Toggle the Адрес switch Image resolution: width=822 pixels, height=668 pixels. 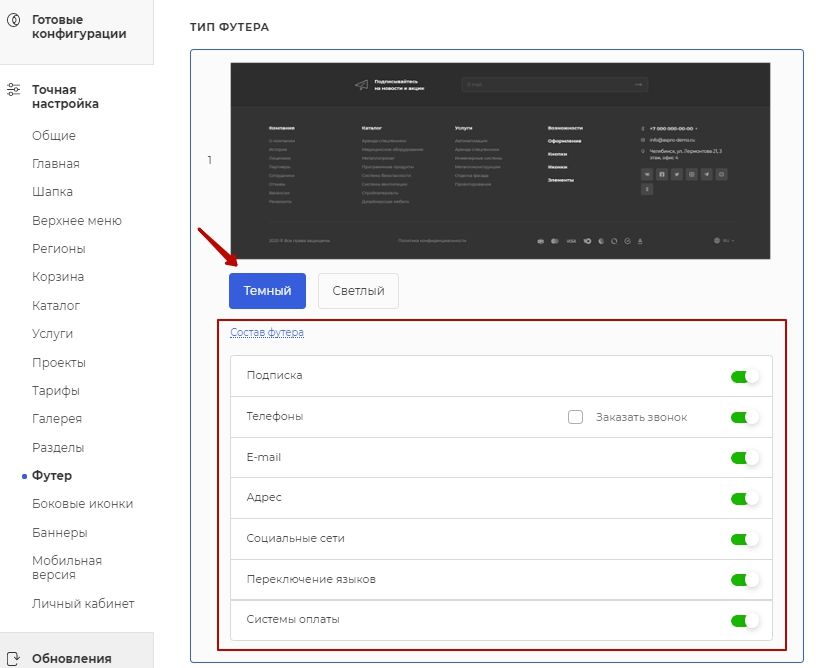point(745,499)
